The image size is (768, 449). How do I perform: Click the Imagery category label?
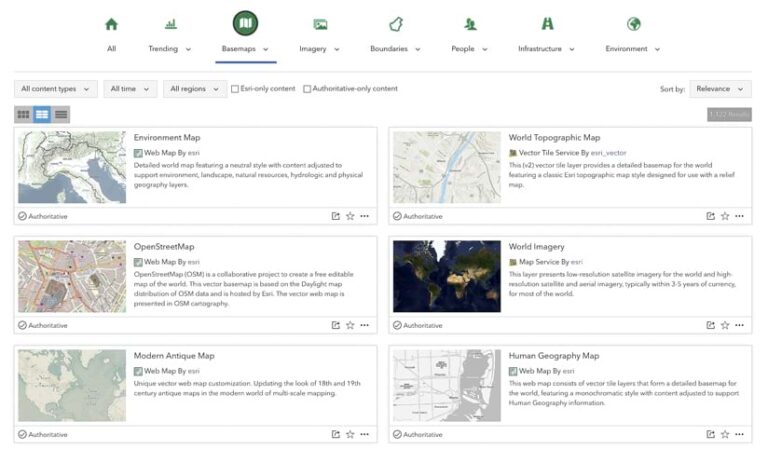[312, 49]
